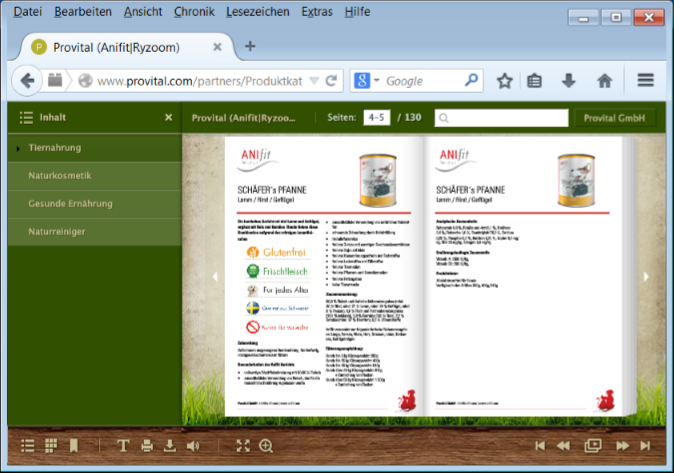
Task: Go to the last page
Action: (x=647, y=446)
